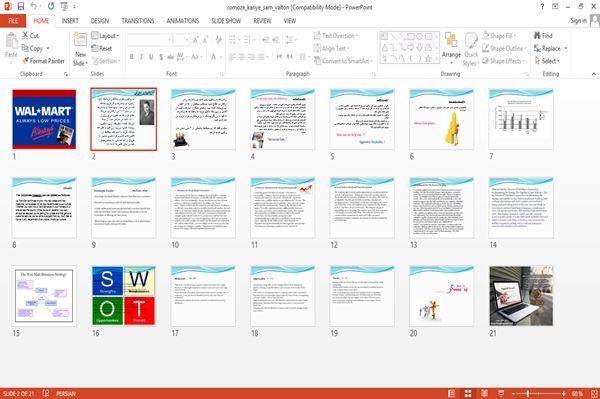Switch to the SLIDE SHOW tab
This screenshot has height=399, width=600.
(x=226, y=21)
